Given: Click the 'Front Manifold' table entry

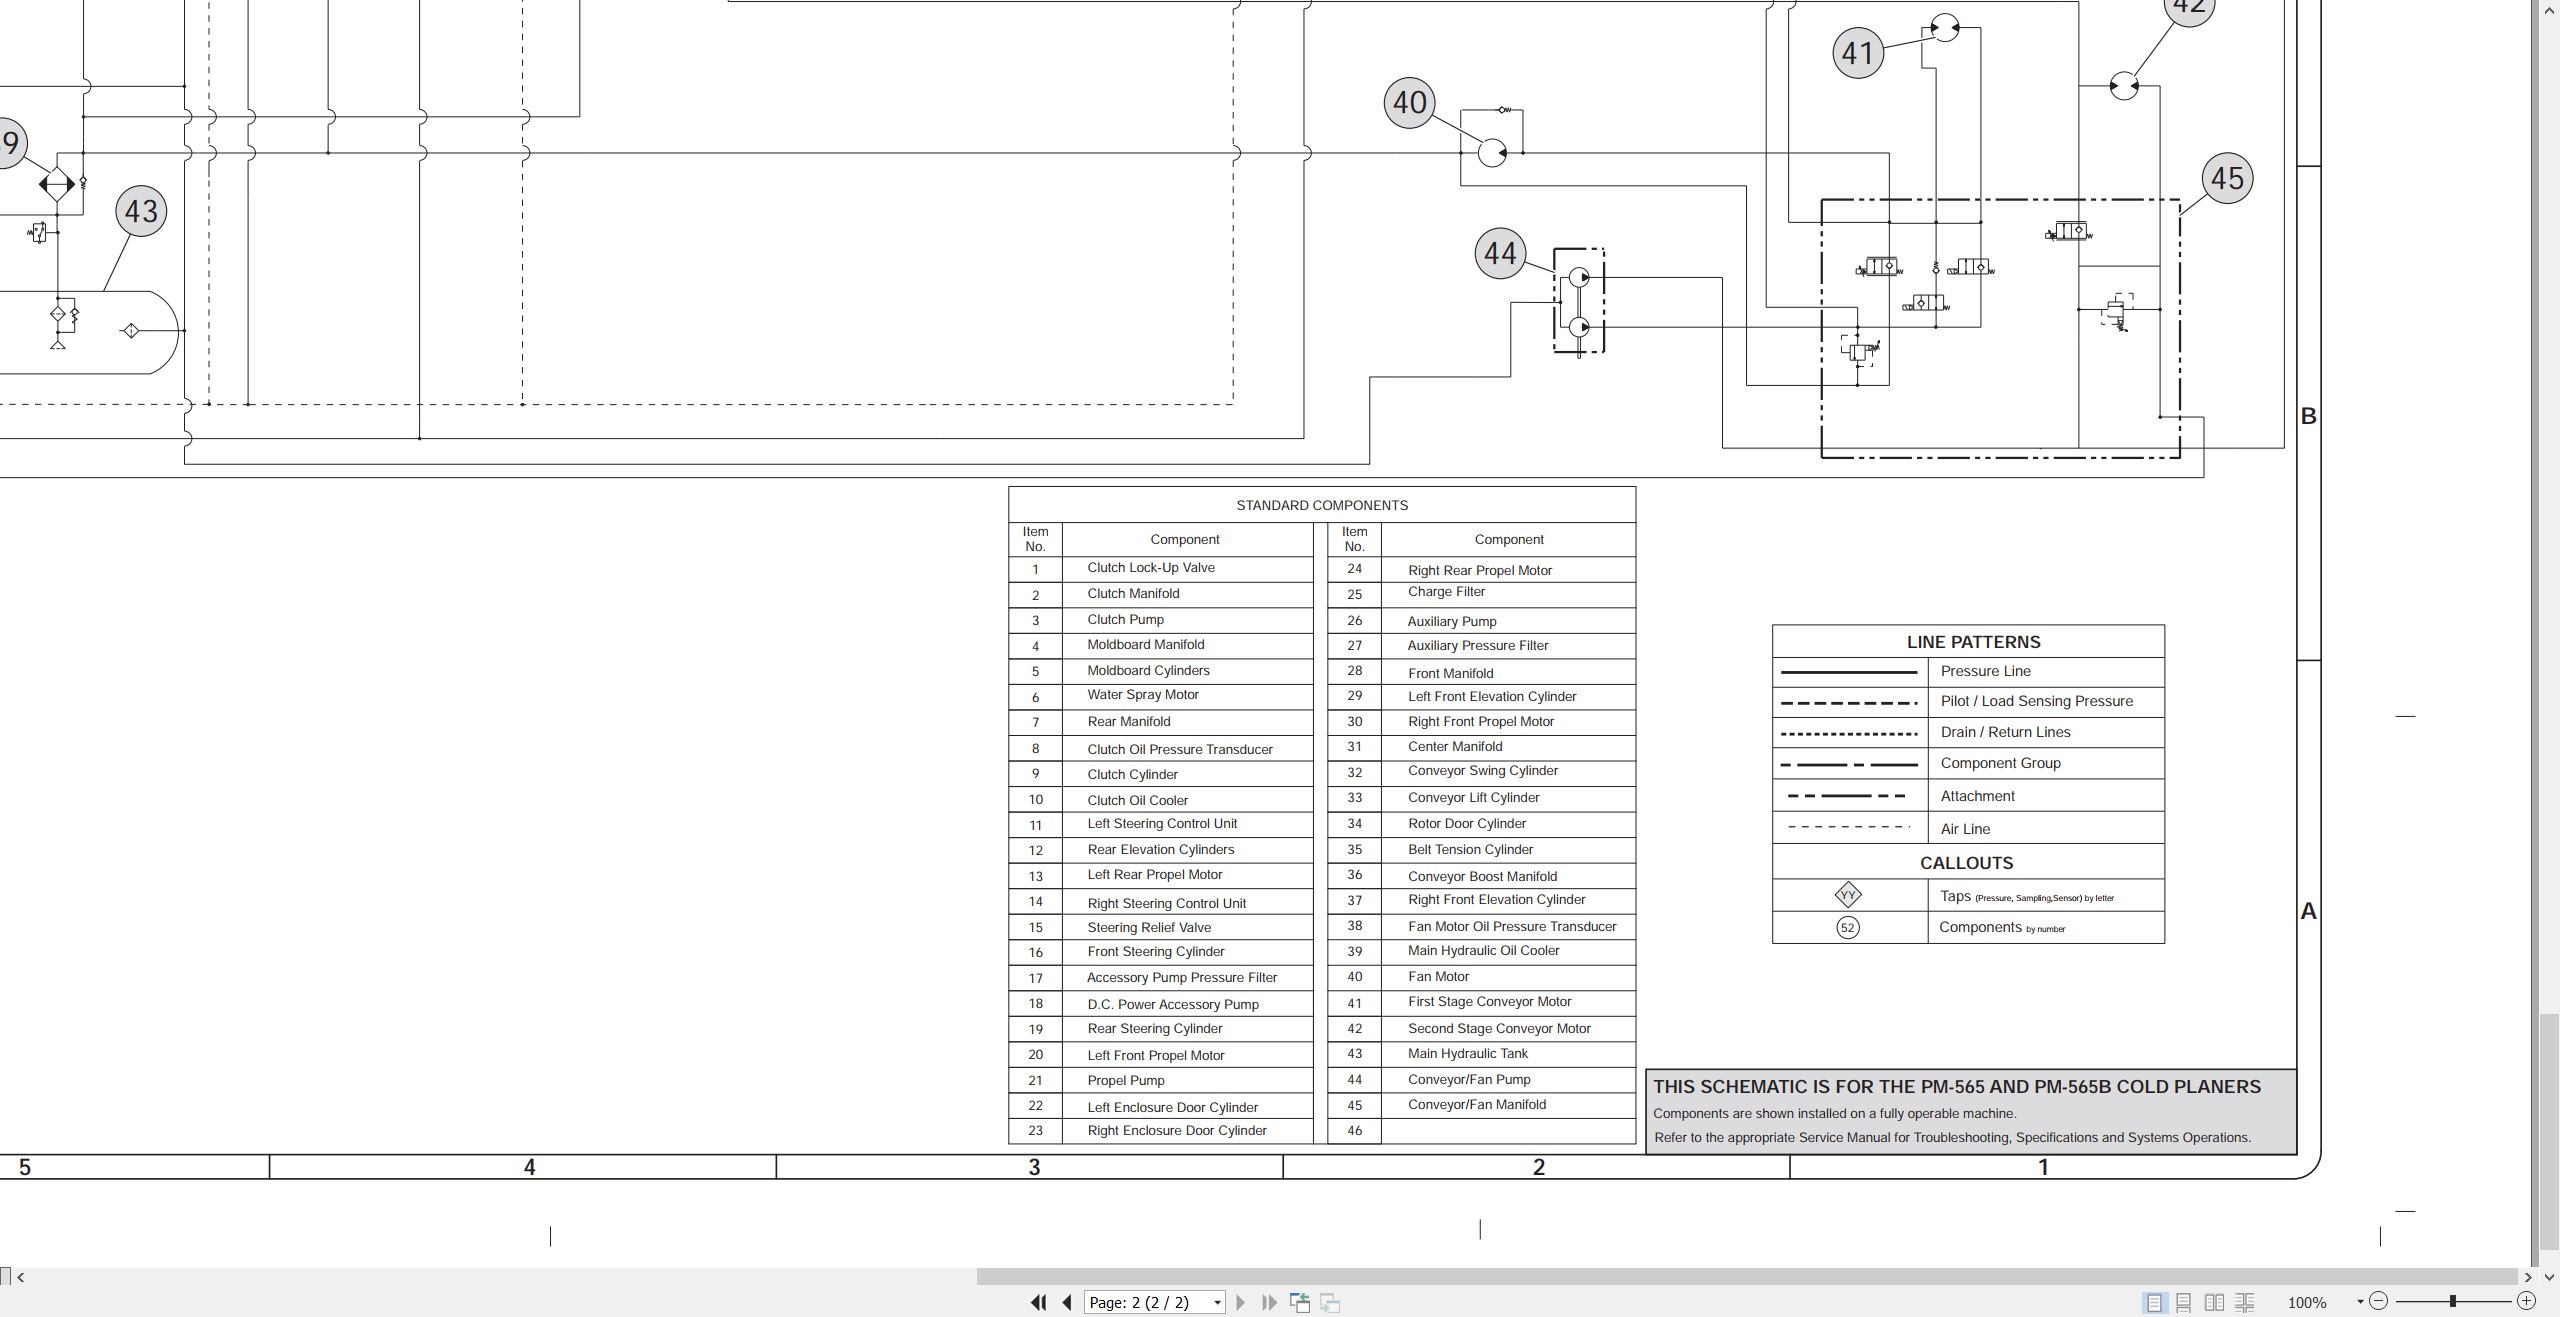Looking at the screenshot, I should [1450, 673].
